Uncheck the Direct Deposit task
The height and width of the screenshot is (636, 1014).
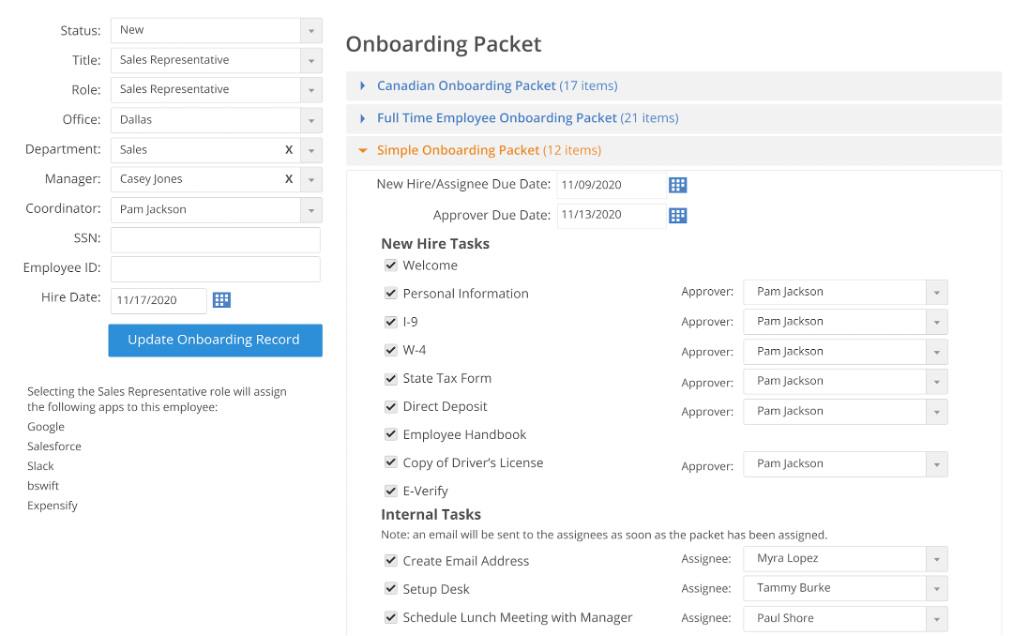390,406
